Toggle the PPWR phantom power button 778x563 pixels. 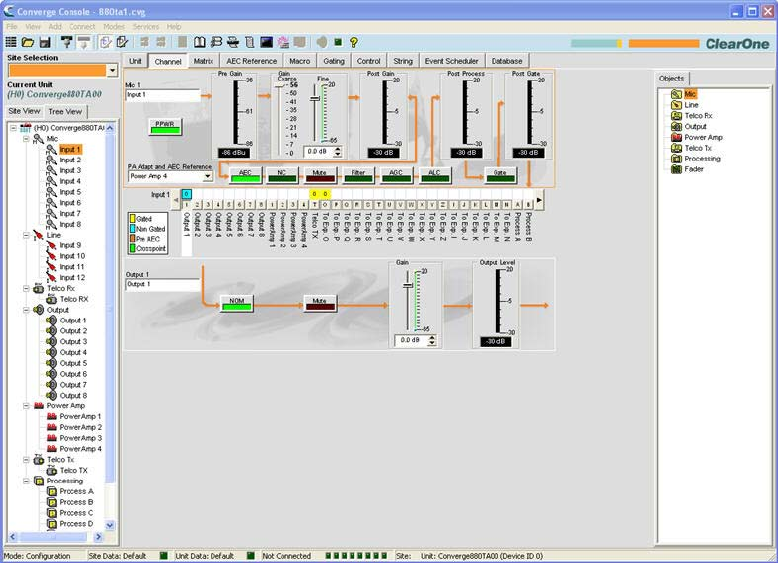coord(163,126)
